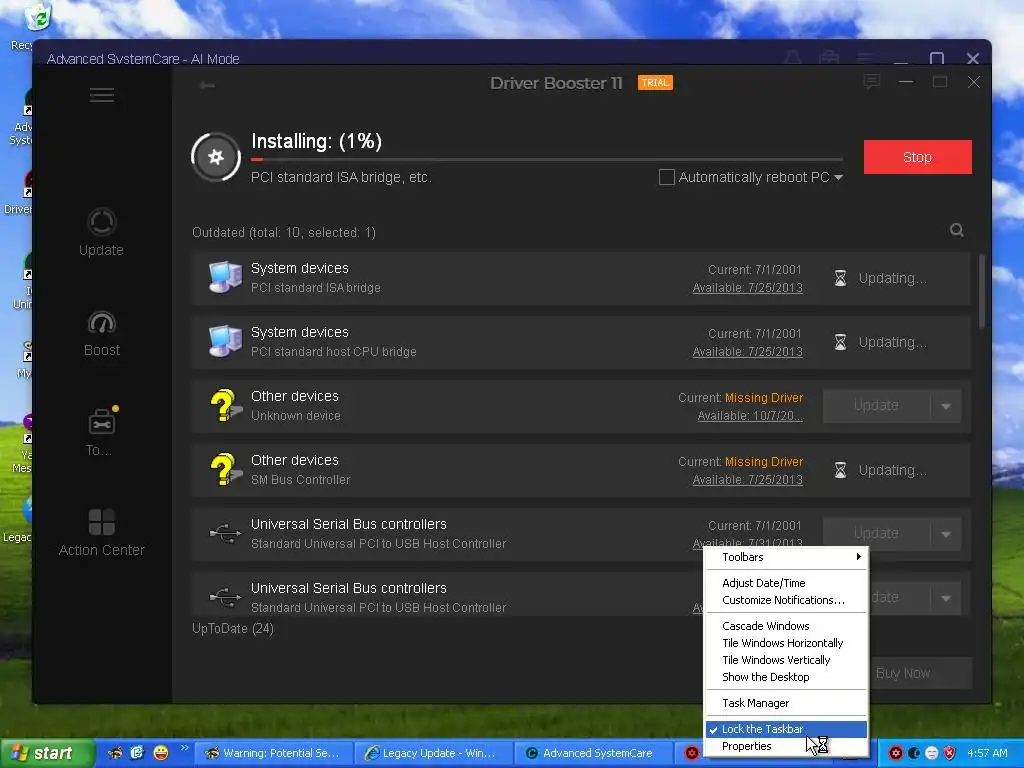Show hidden quick launch items chevron
This screenshot has width=1024, height=768.
(x=184, y=748)
